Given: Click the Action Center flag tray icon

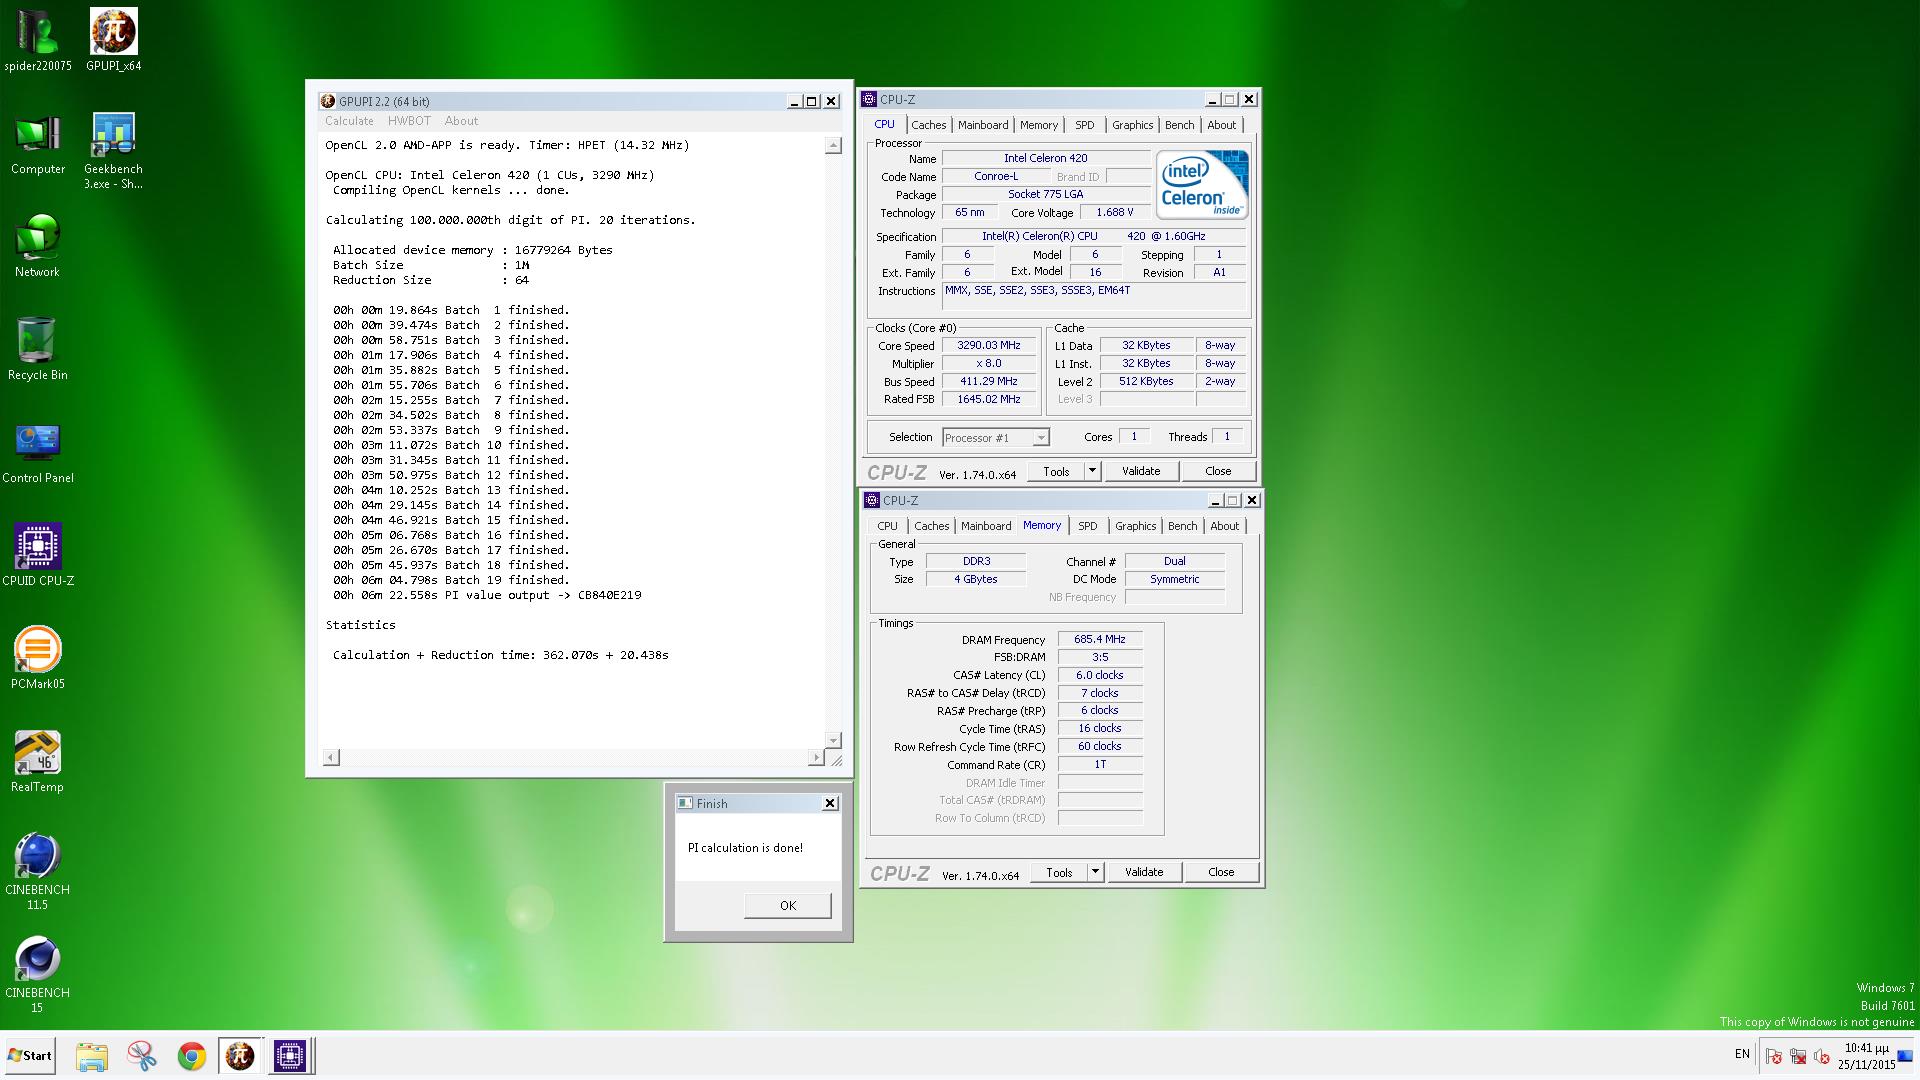Looking at the screenshot, I should click(1774, 1056).
